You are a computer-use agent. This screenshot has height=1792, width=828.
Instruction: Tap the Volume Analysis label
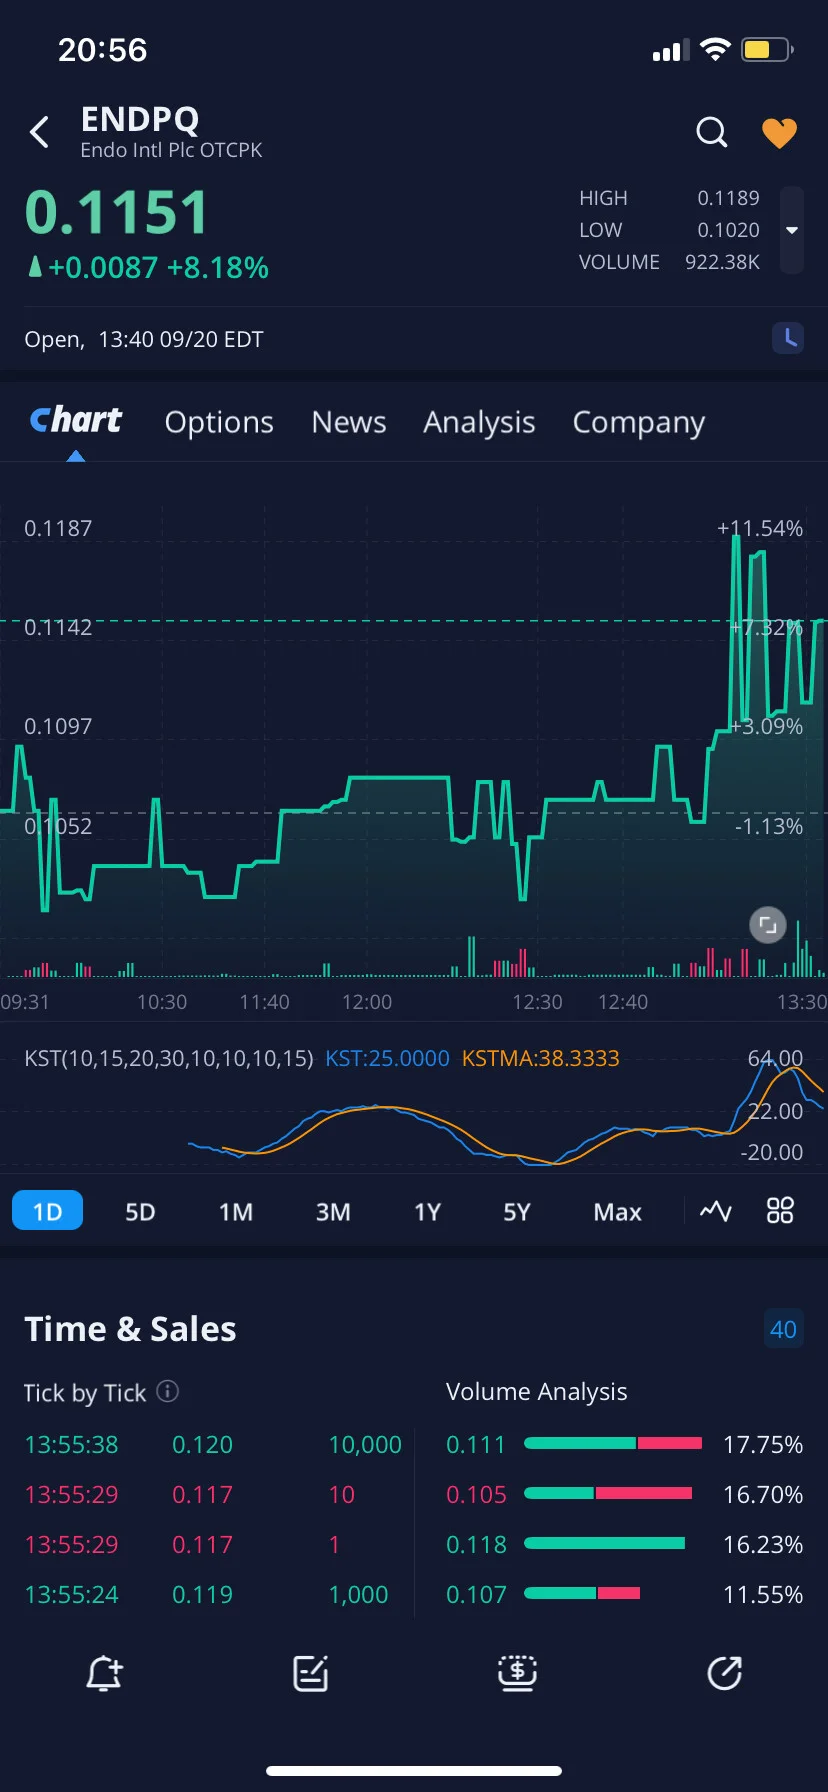536,1391
